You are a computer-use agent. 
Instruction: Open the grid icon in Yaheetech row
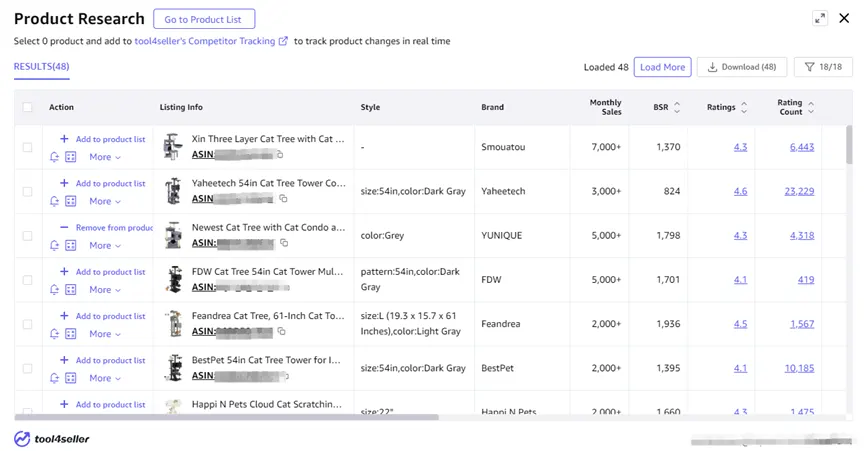click(x=71, y=201)
